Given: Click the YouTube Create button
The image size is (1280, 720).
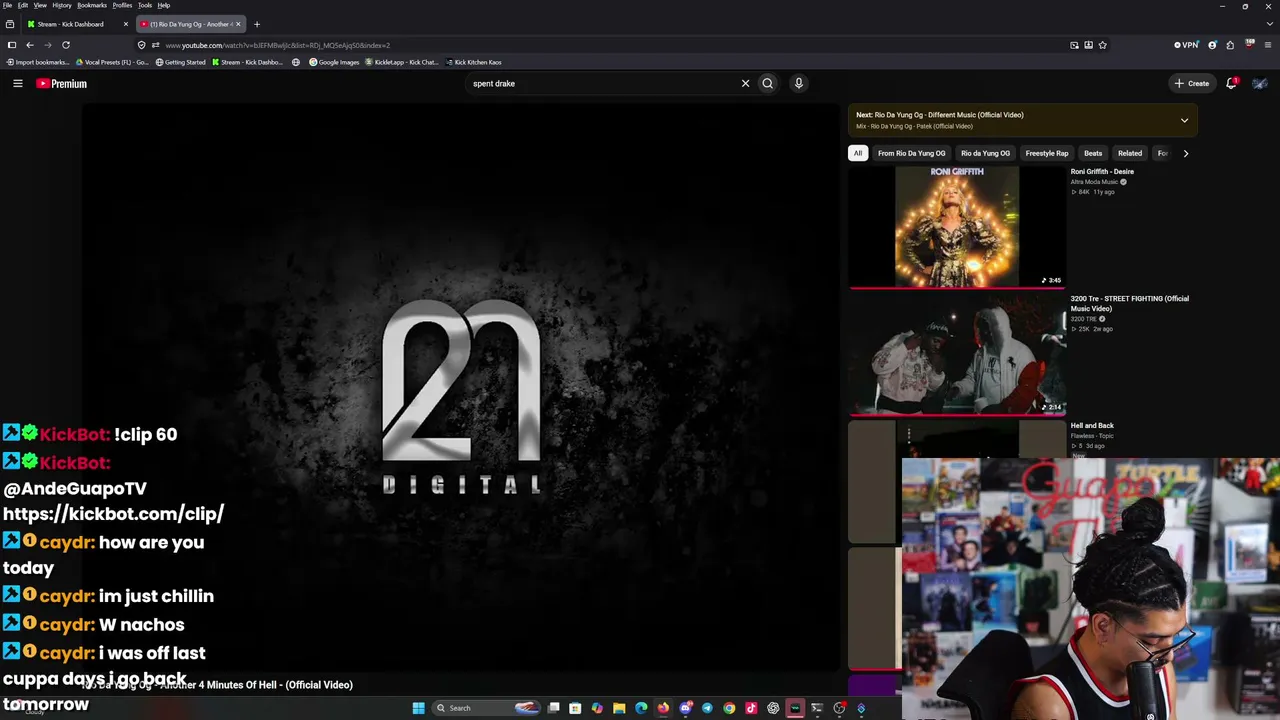Looking at the screenshot, I should [1192, 84].
